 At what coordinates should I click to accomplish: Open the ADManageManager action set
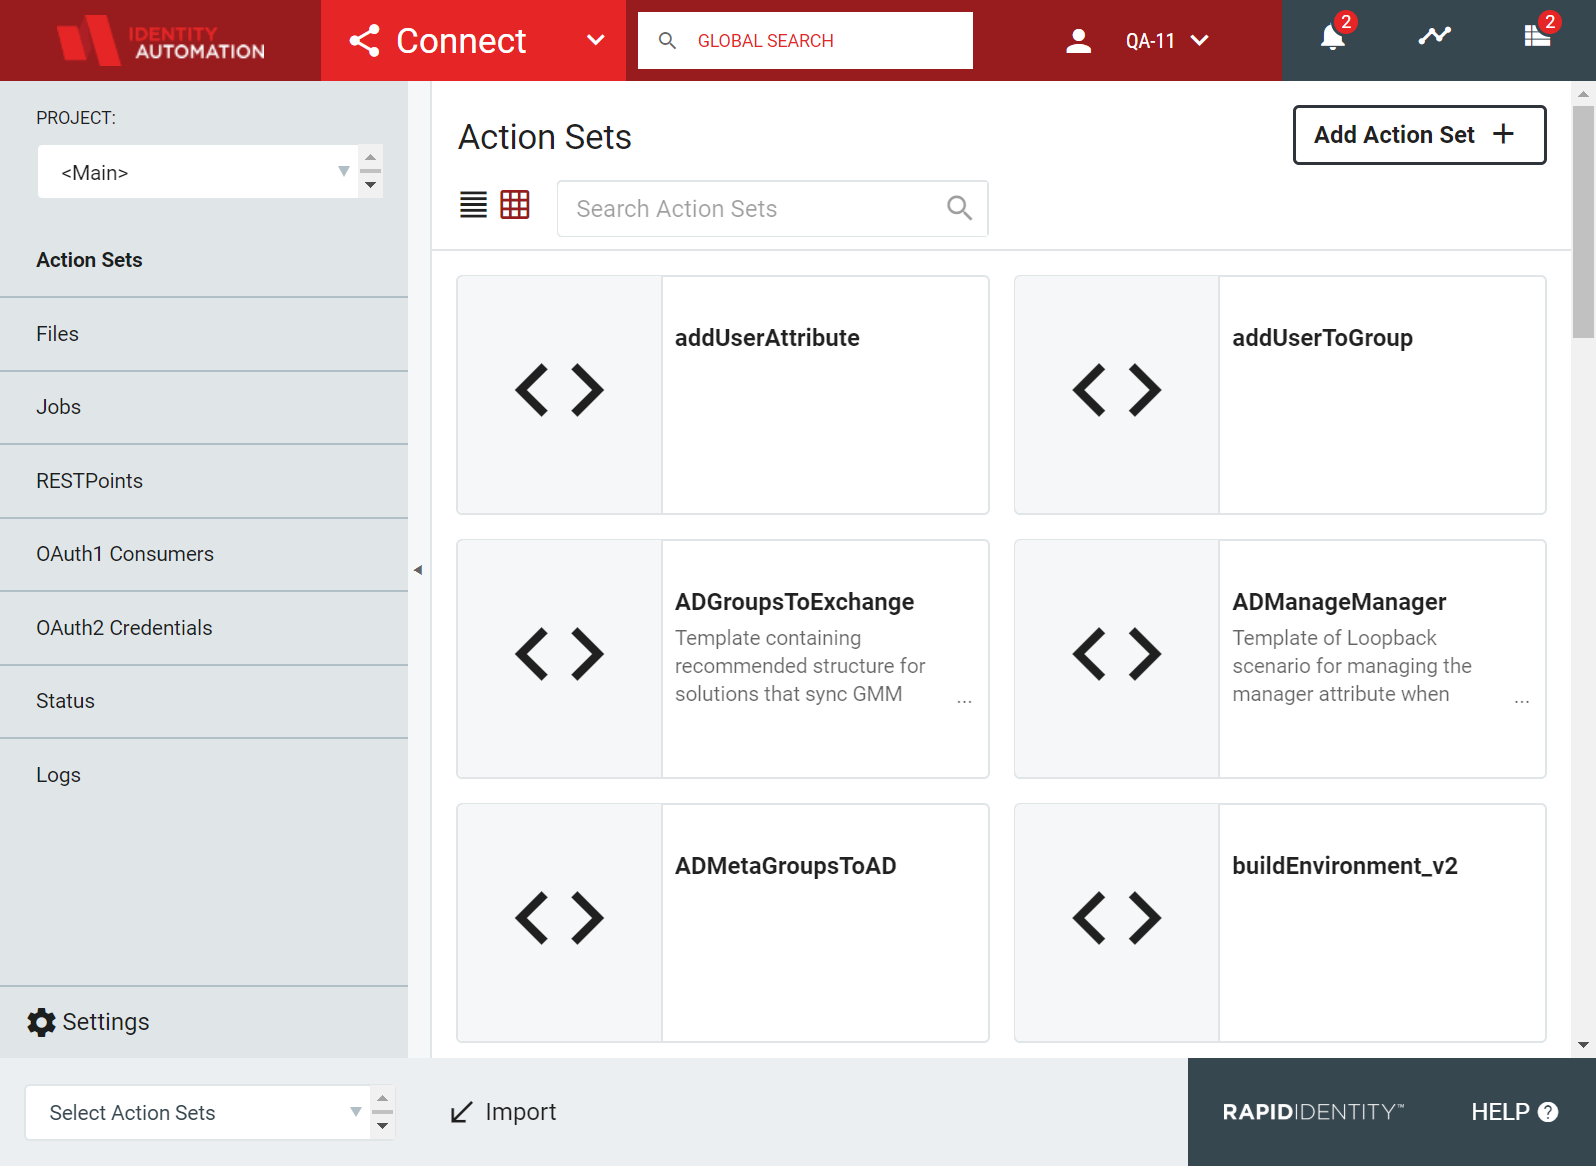tap(1339, 602)
